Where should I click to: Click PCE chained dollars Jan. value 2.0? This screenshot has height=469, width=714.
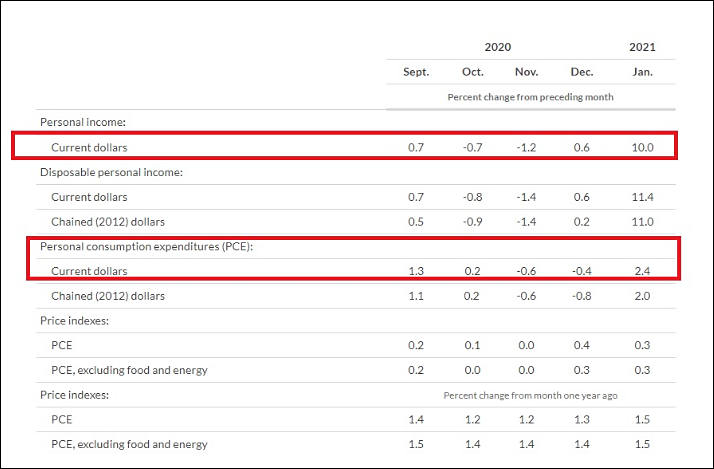coord(643,296)
